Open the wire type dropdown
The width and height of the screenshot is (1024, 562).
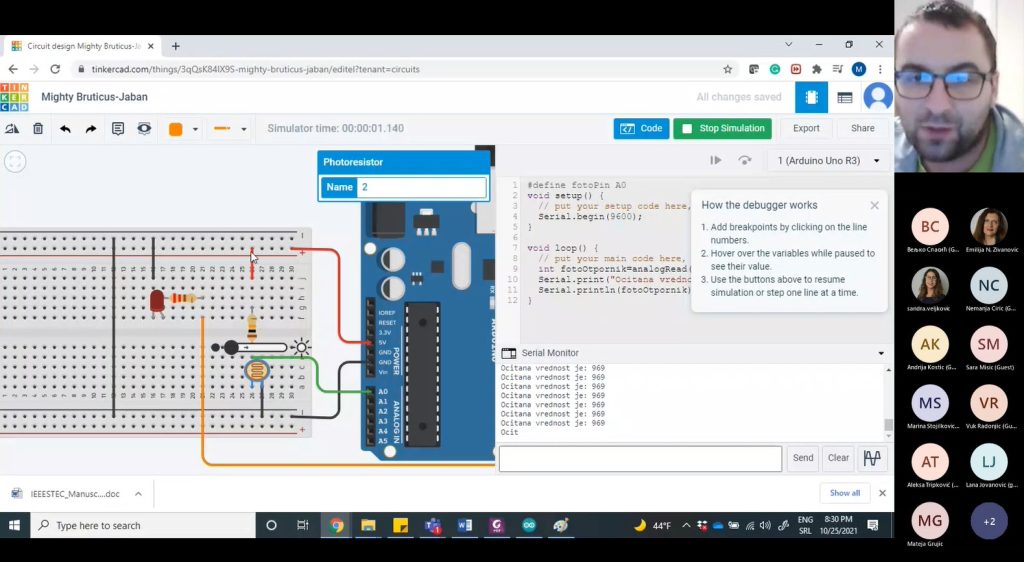(x=244, y=129)
